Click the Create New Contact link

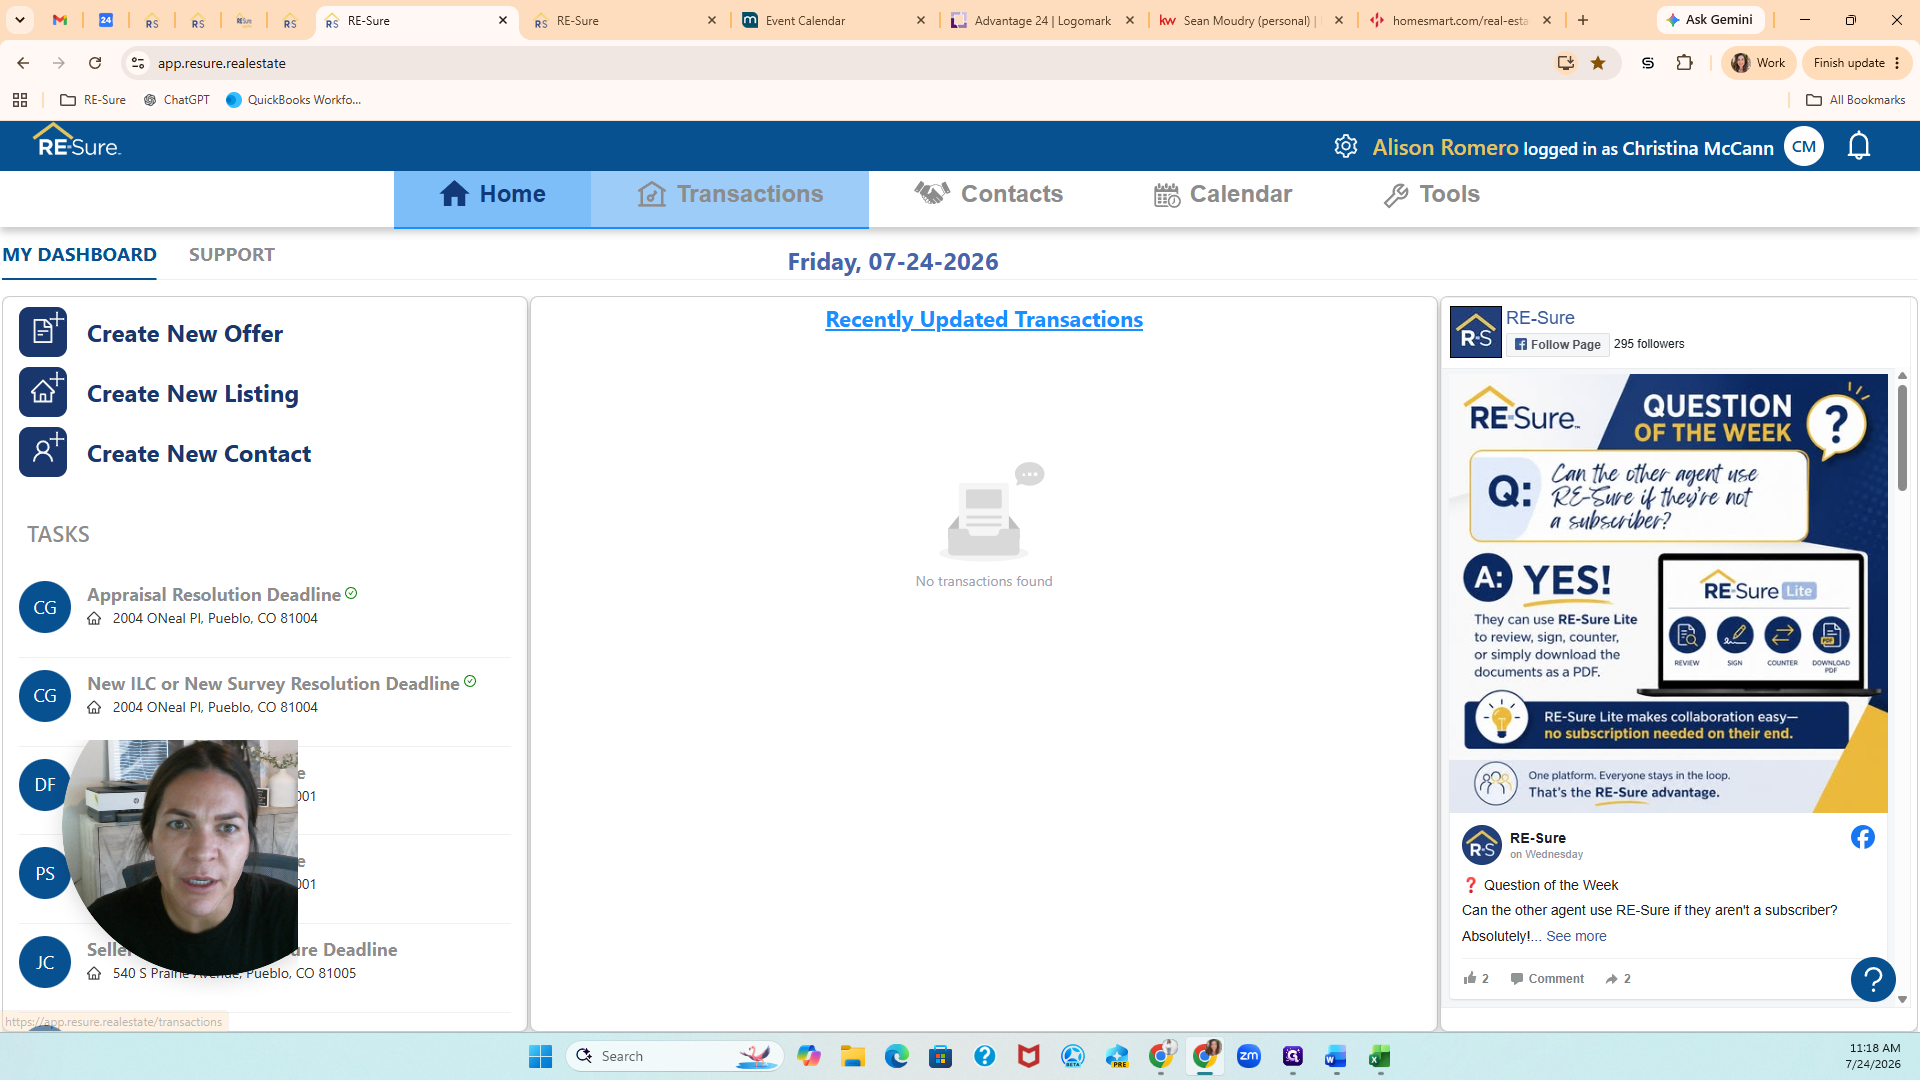(199, 454)
